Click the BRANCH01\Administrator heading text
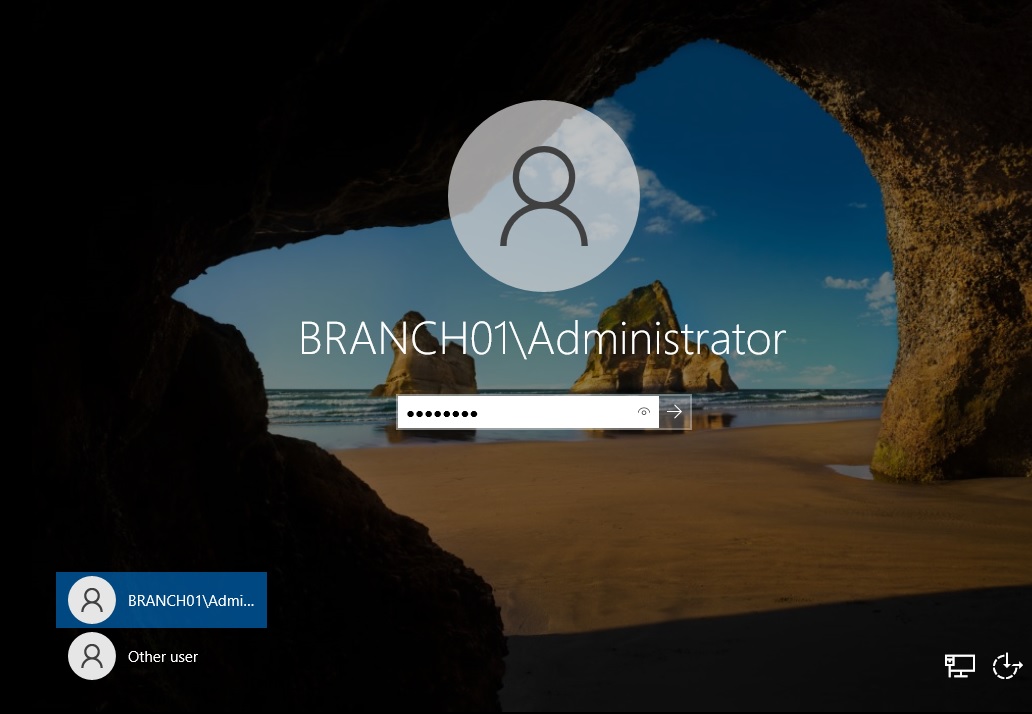 point(543,340)
